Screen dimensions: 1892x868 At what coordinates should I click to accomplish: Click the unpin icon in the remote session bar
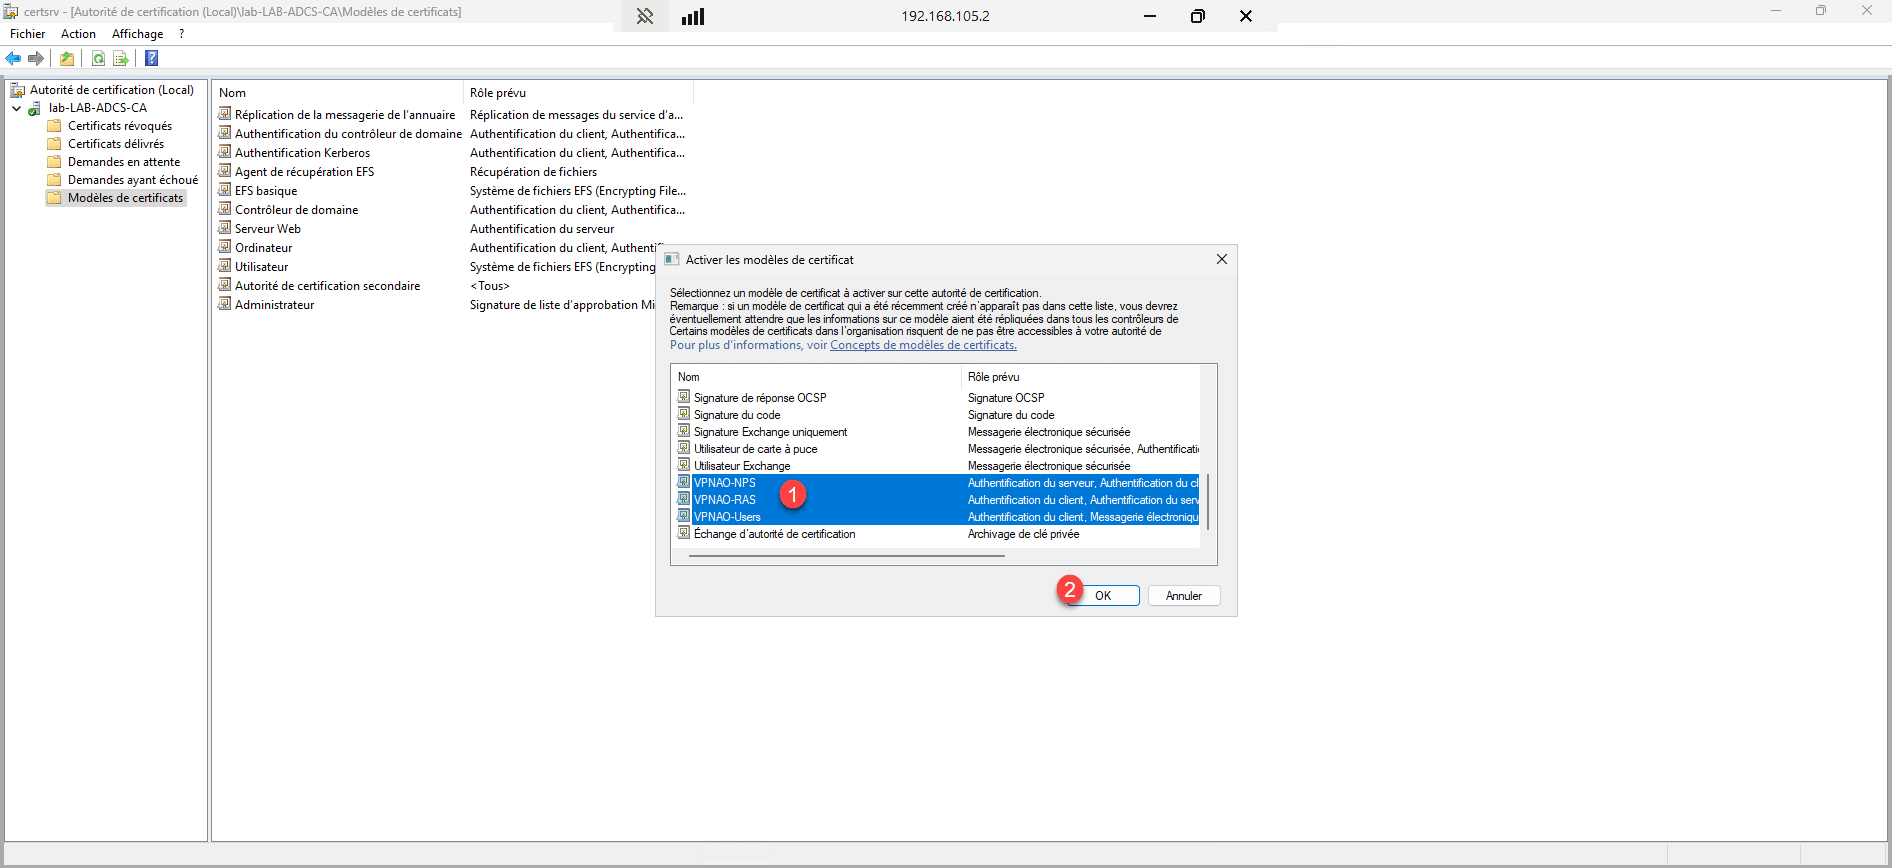click(x=645, y=16)
